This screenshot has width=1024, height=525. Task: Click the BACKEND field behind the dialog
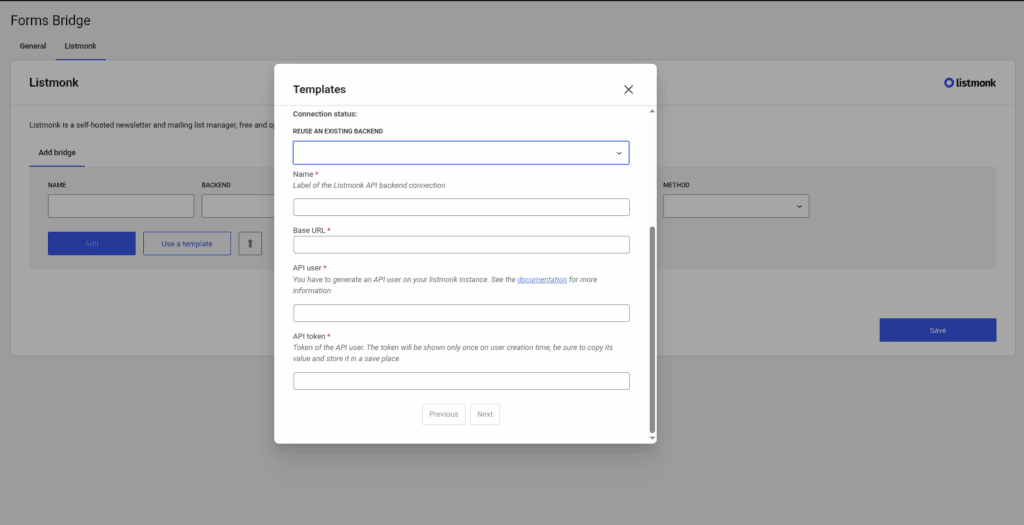(x=238, y=206)
